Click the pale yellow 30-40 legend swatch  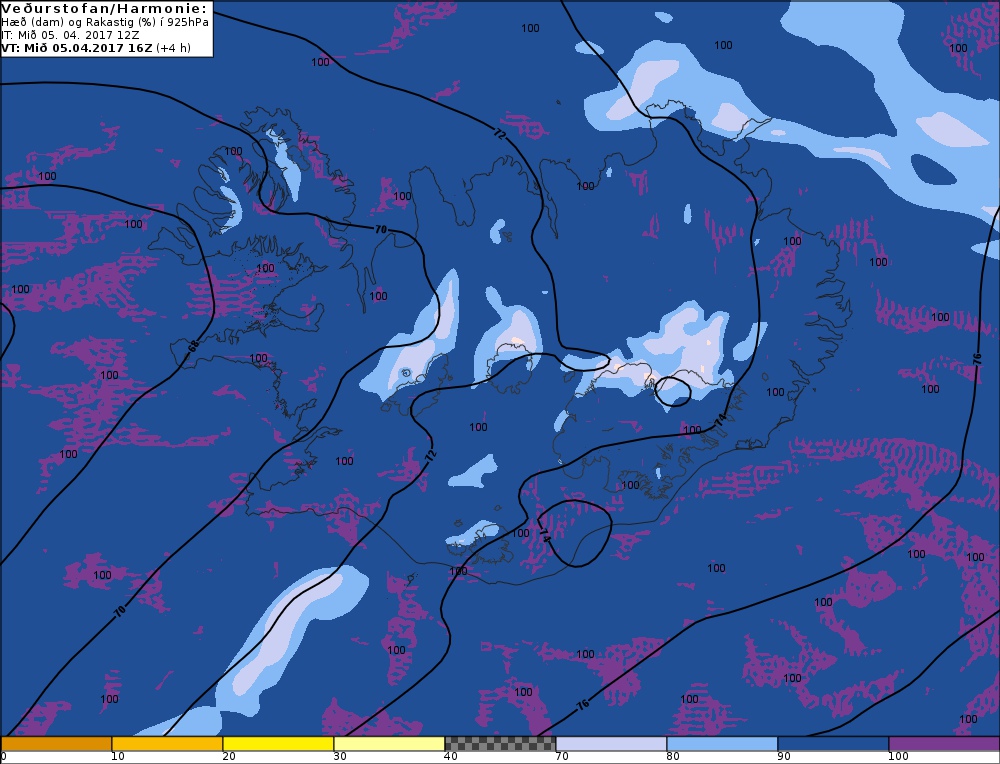(x=389, y=743)
